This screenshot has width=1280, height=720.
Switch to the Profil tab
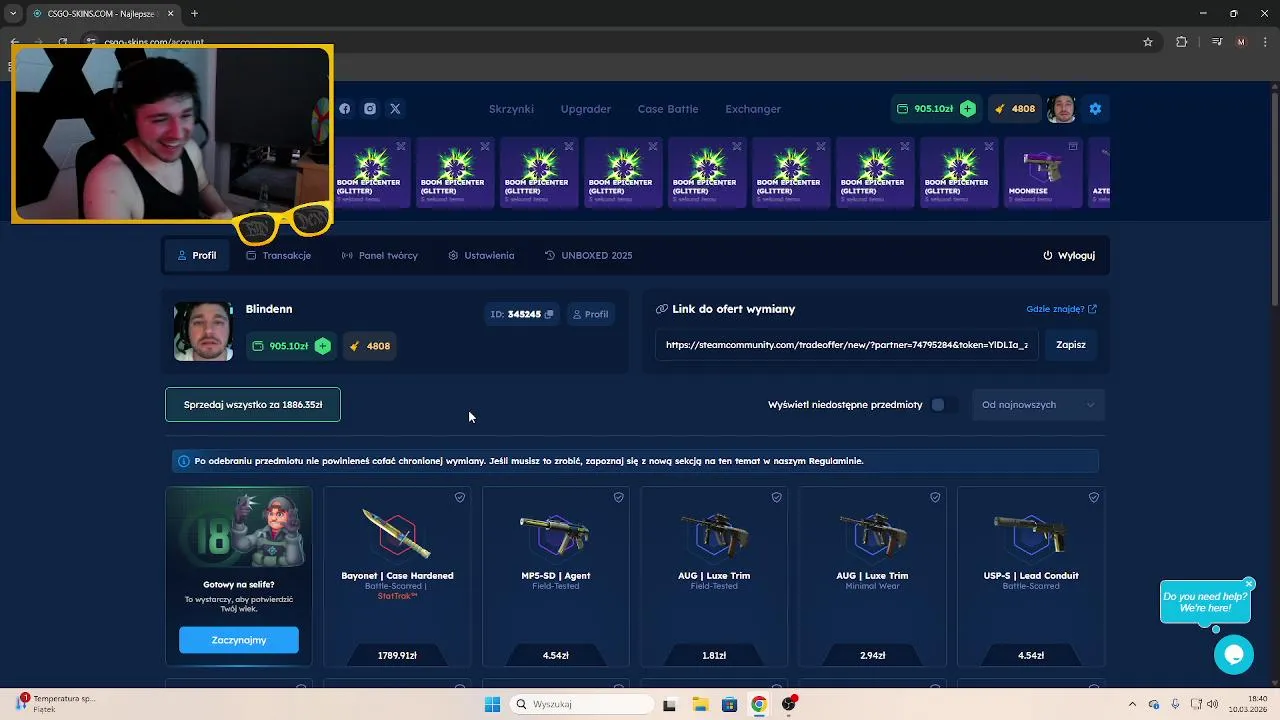197,255
